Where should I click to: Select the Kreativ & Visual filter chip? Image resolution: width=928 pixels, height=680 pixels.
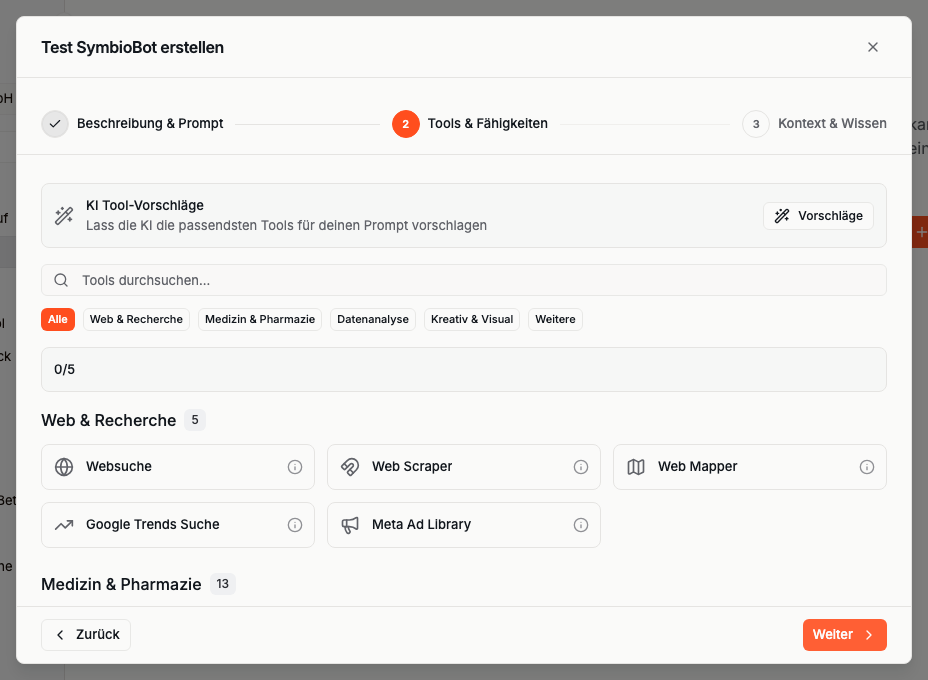click(472, 319)
